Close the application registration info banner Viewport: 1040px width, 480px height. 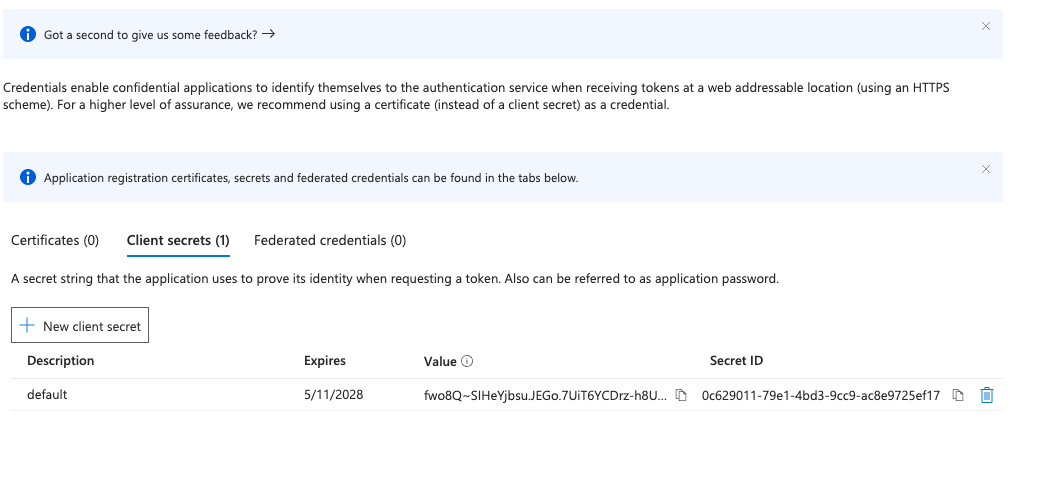pos(986,169)
